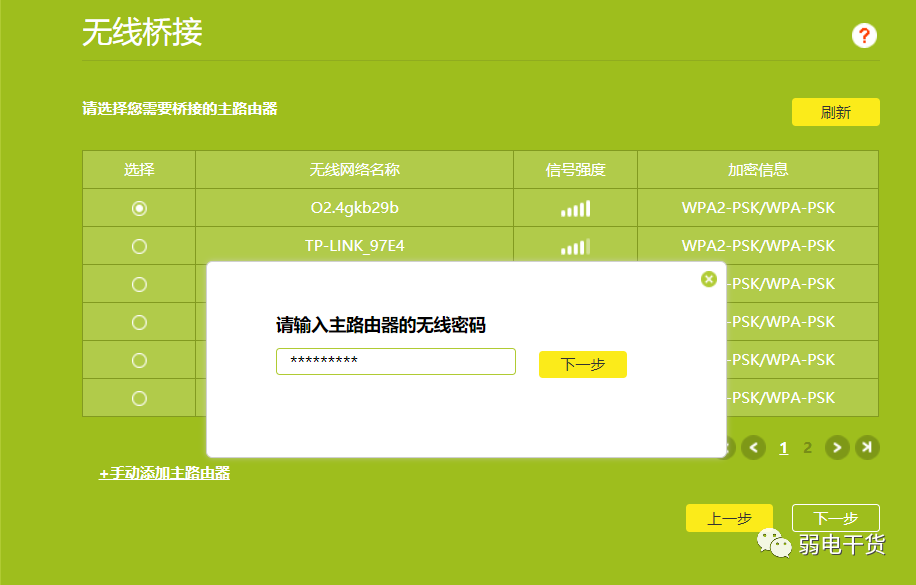This screenshot has height=585, width=916.
Task: Click +手动添加主路由器 link
Action: [164, 473]
